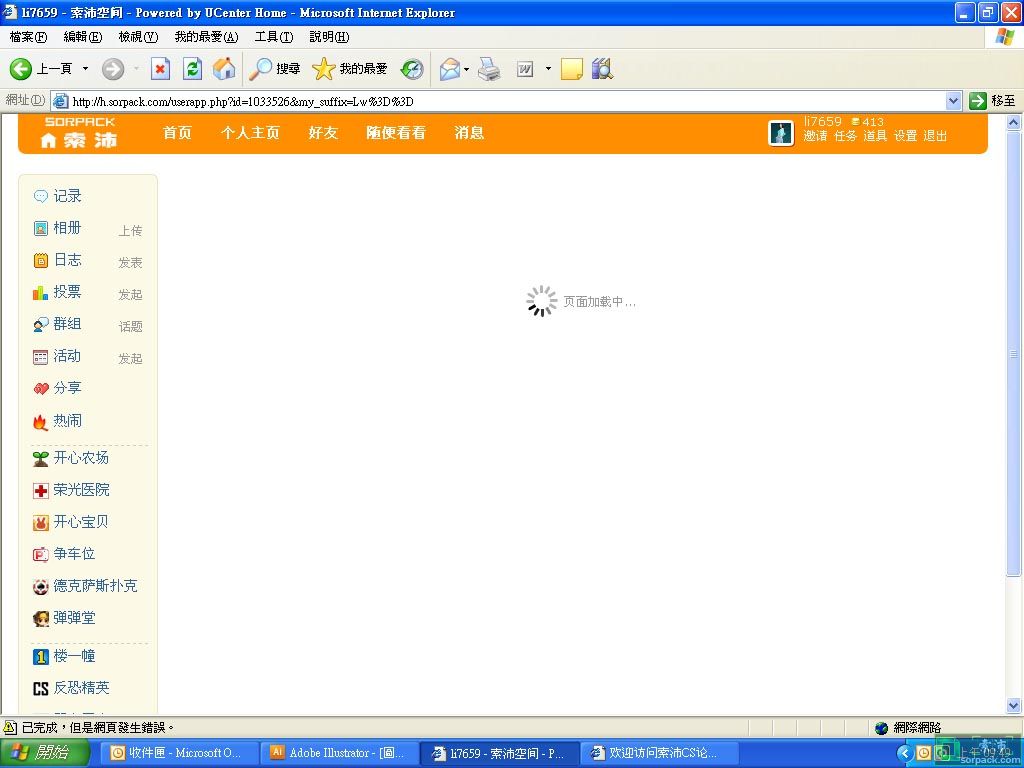The image size is (1024, 768).
Task: Click the 上传 link beside 相册
Action: pos(130,230)
